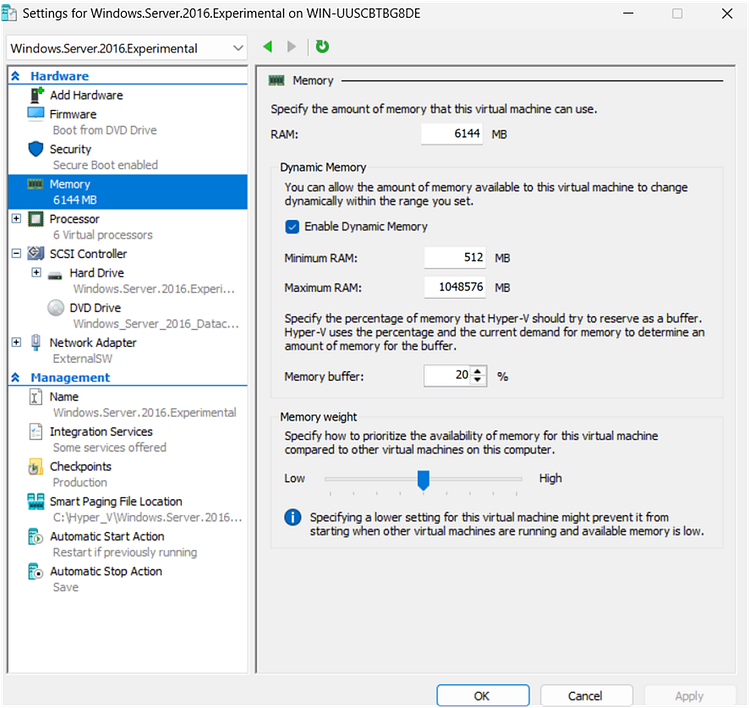Viewport: 750px width, 708px height.
Task: Click 'ExternalSW' under Network Adapter
Action: tap(82, 359)
